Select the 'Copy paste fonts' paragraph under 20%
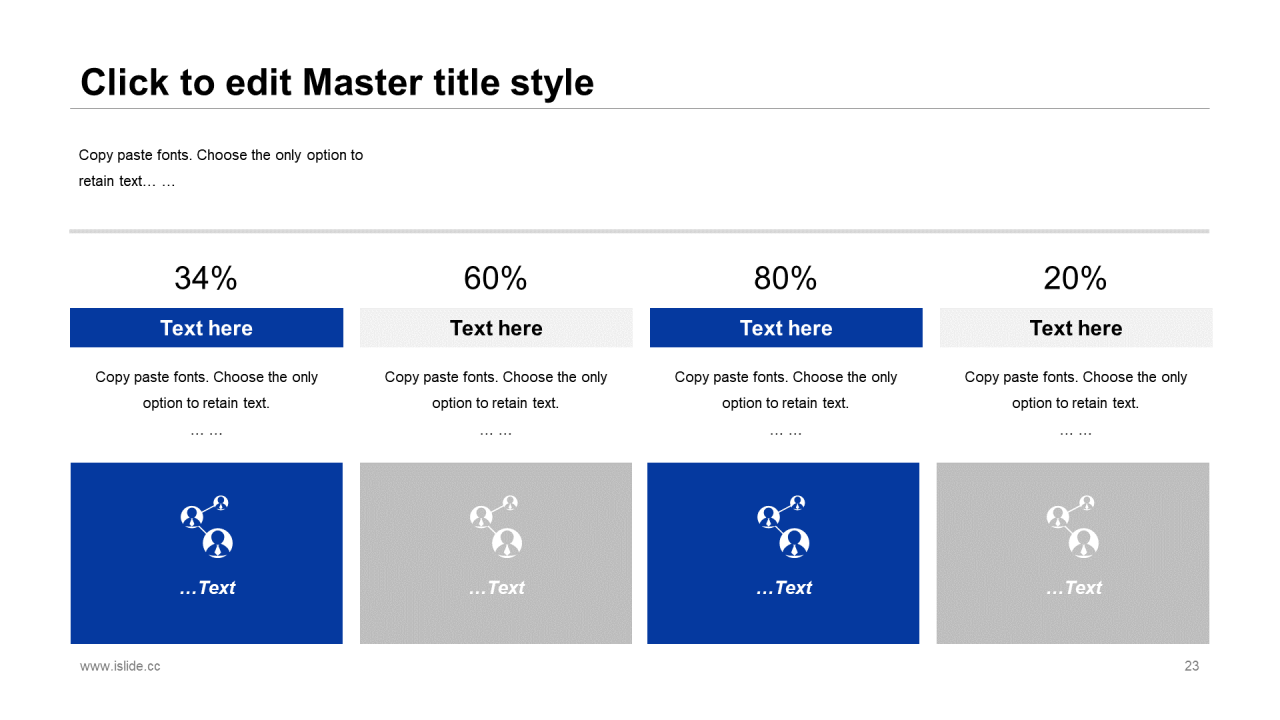 [x=1076, y=404]
